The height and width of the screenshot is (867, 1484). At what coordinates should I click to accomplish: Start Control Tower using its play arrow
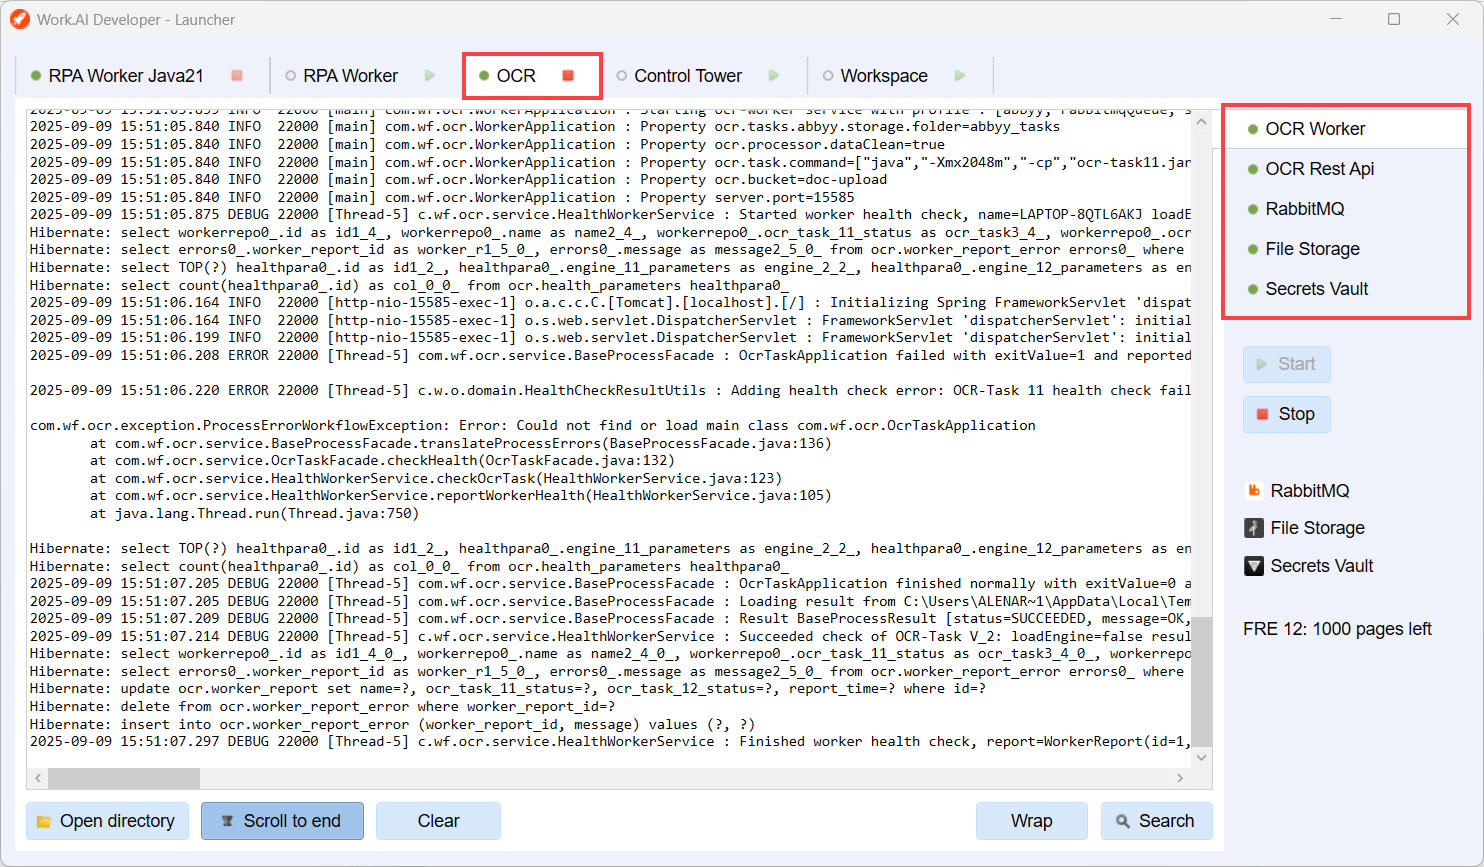[x=774, y=76]
